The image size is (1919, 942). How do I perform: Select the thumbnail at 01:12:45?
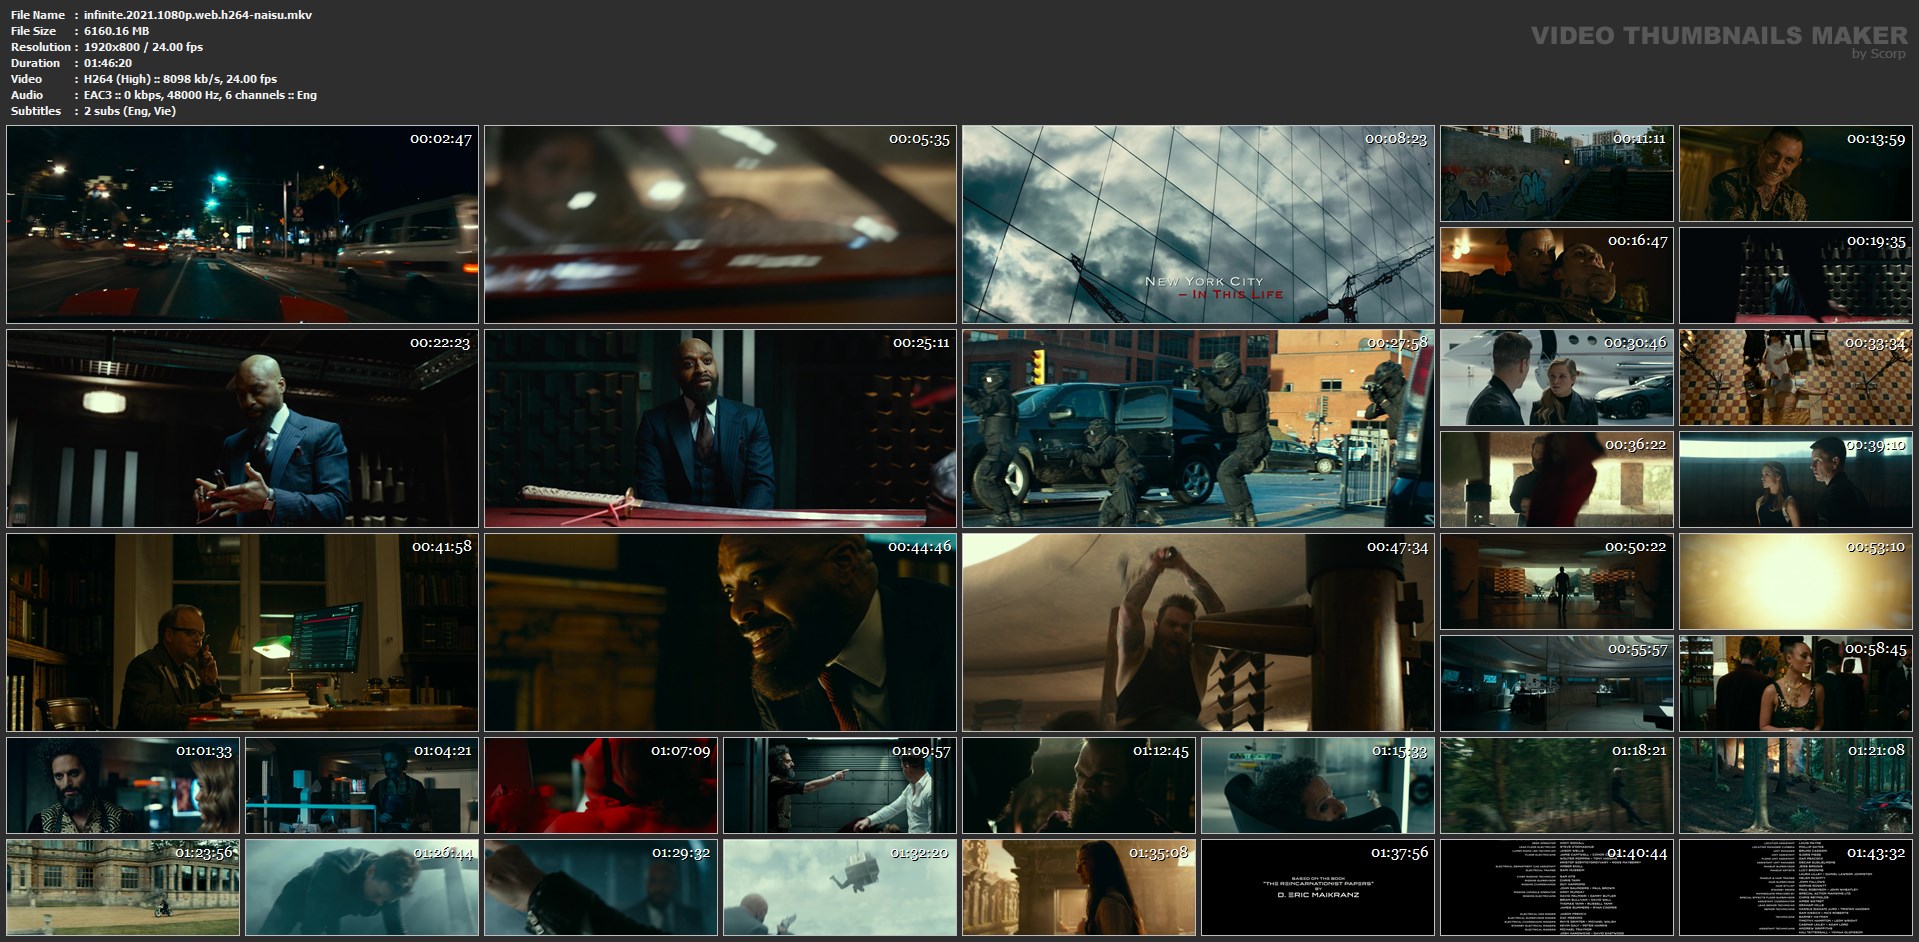[x=1079, y=786]
